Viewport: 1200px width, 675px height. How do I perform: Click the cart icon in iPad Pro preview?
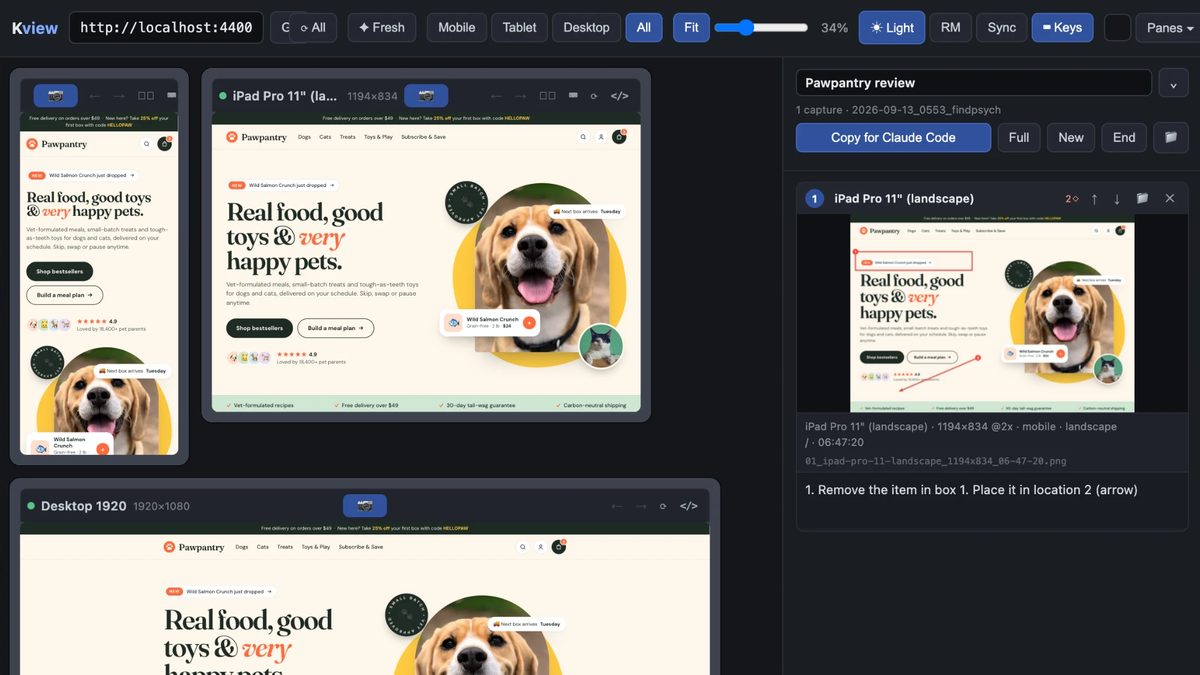click(619, 137)
